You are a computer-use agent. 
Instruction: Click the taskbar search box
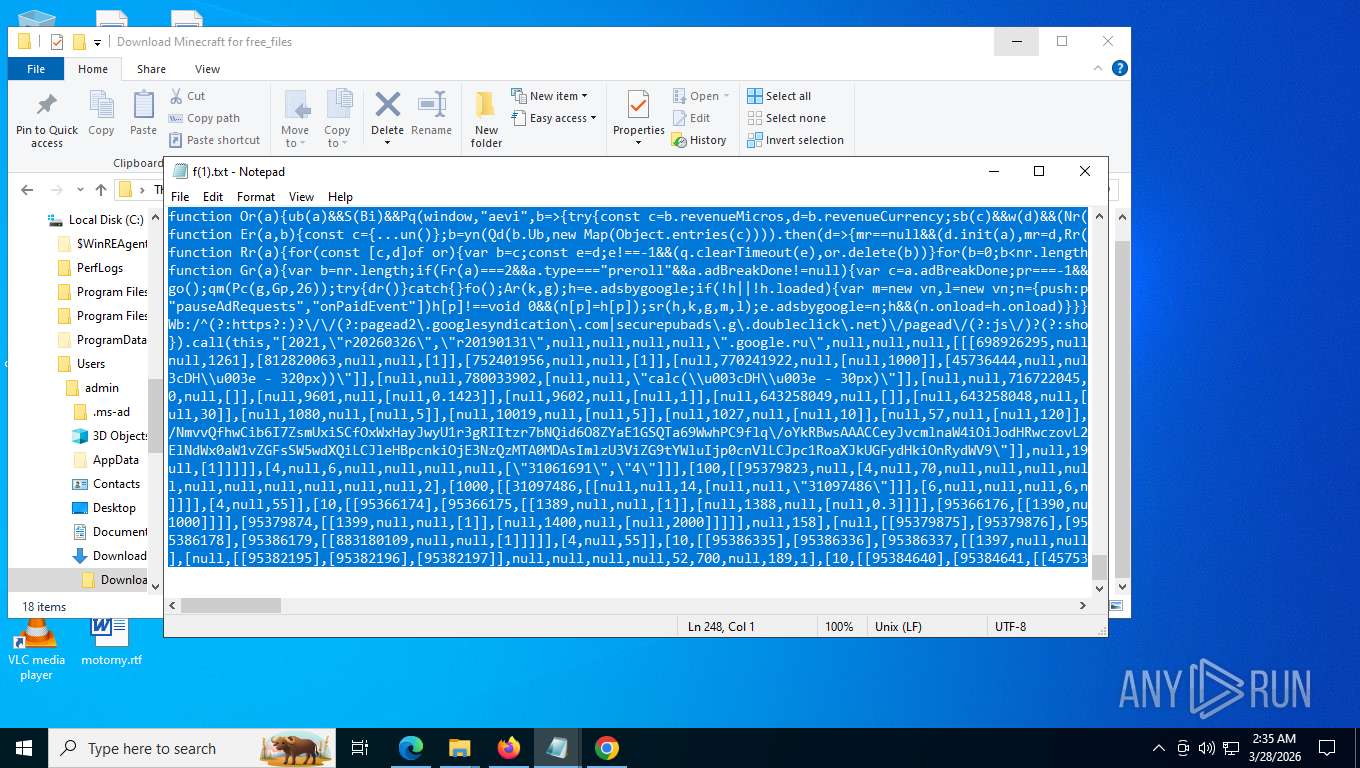coord(192,748)
